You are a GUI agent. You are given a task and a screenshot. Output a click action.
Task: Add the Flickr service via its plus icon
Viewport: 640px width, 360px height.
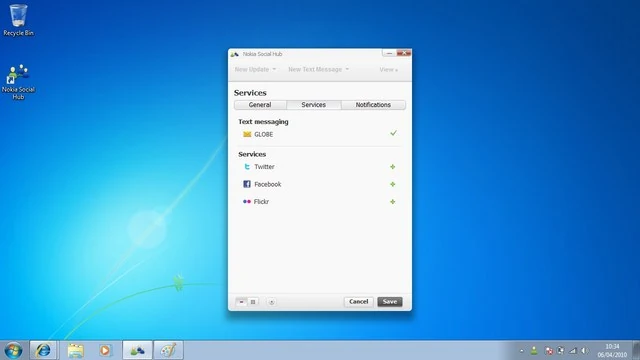393,202
